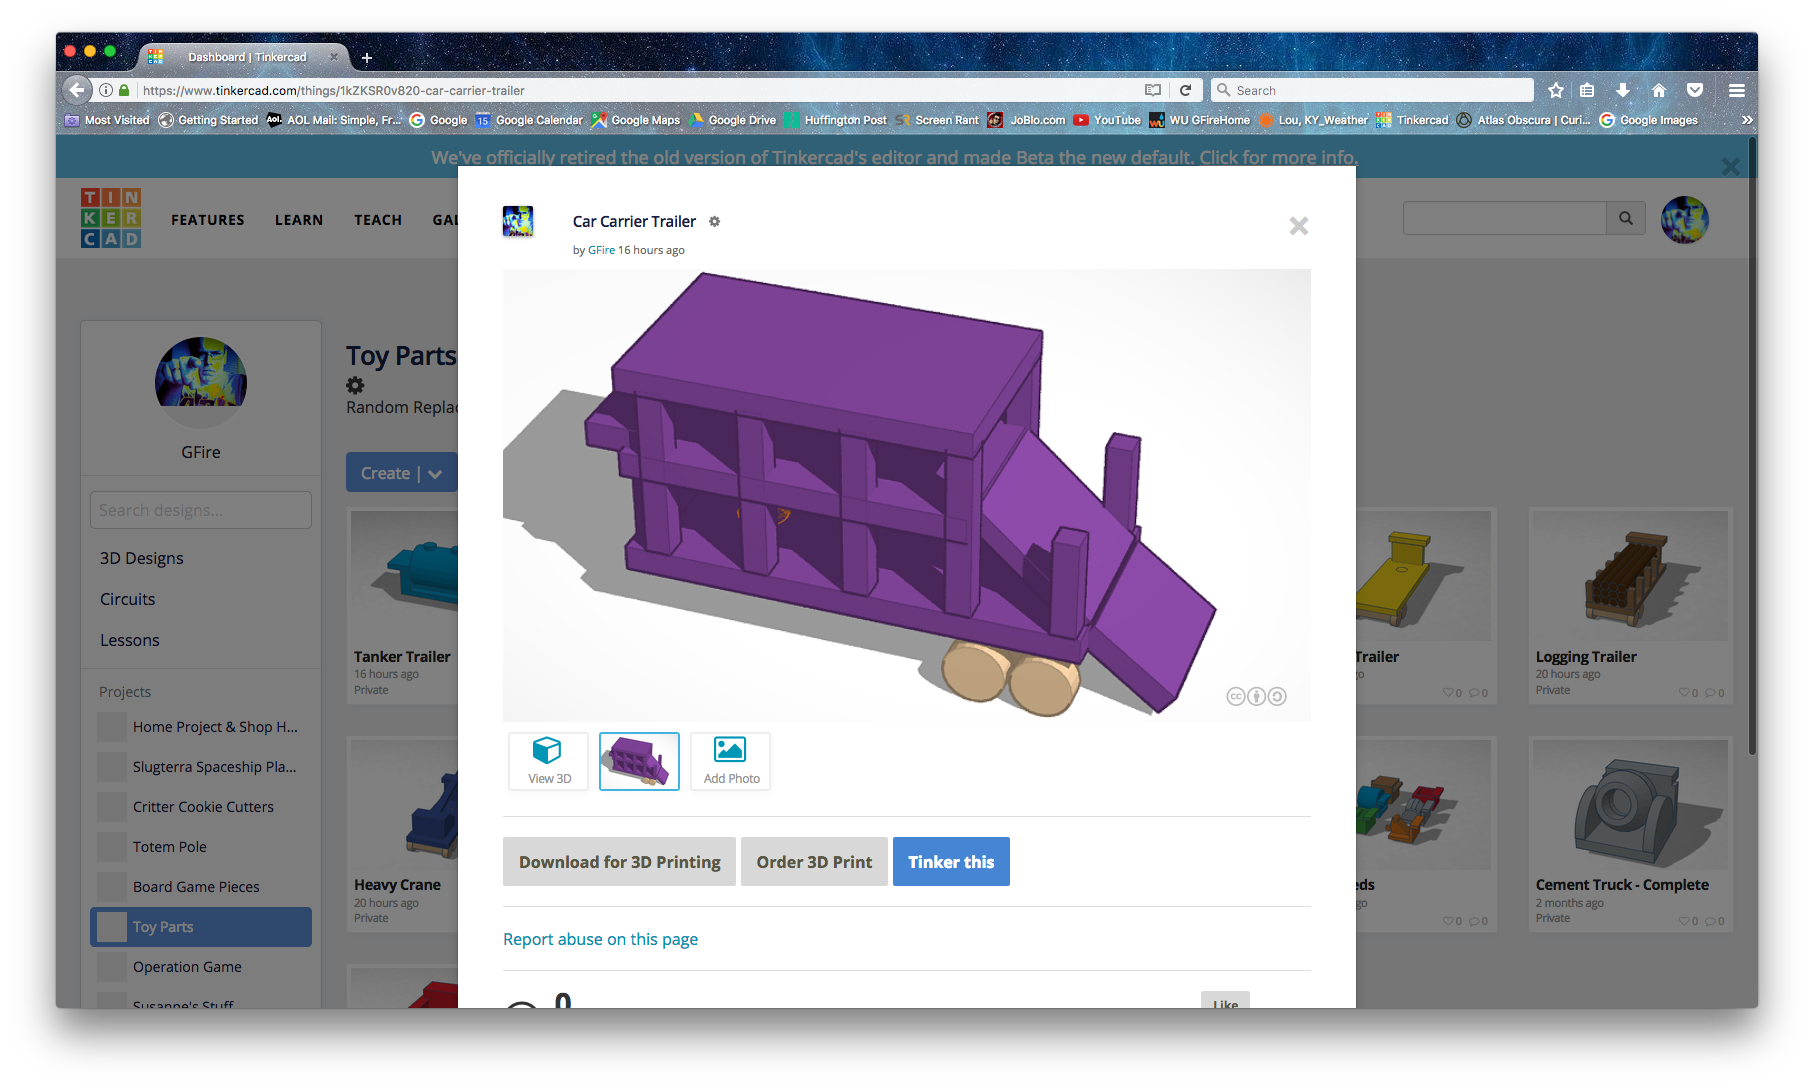Click the site info icon in address bar
The height and width of the screenshot is (1088, 1814).
(x=105, y=90)
